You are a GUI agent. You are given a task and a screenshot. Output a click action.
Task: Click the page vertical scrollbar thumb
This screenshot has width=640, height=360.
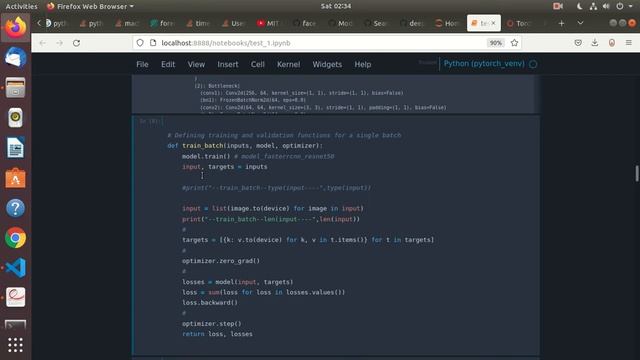637,173
